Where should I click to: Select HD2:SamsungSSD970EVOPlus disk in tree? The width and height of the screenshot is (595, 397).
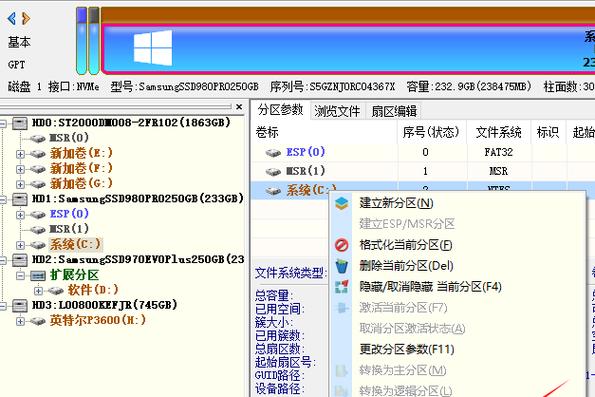click(138, 259)
